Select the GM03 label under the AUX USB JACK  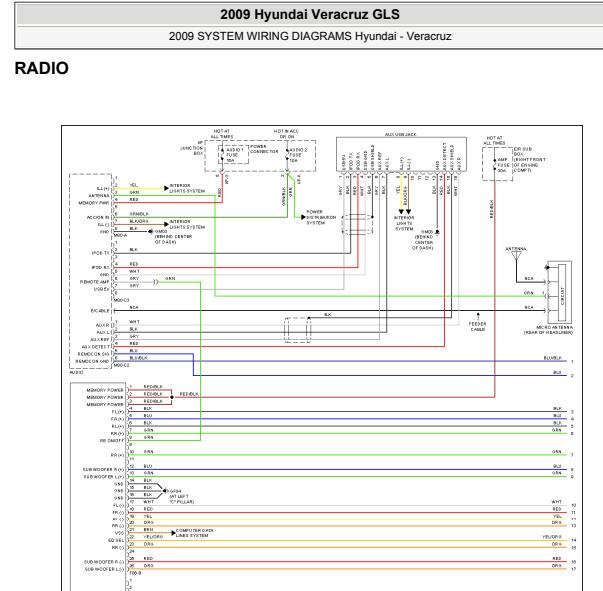pyautogui.click(x=427, y=232)
